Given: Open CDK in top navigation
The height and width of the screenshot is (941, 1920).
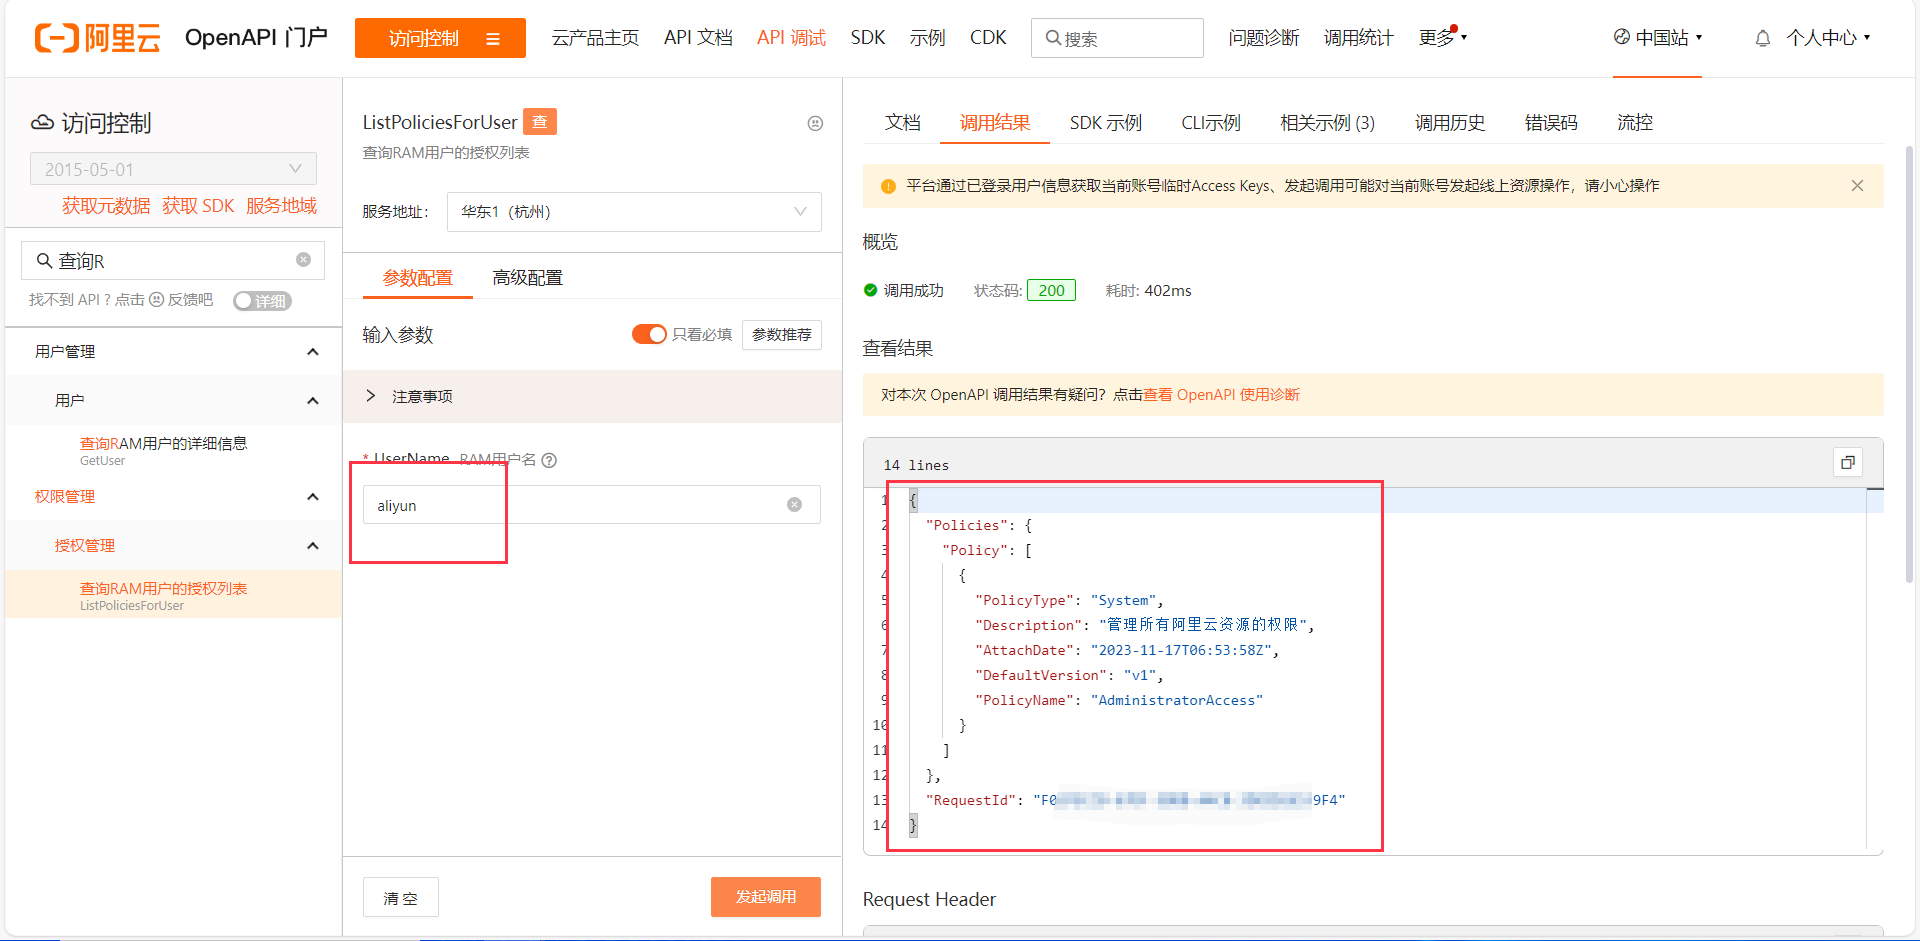Looking at the screenshot, I should 988,38.
